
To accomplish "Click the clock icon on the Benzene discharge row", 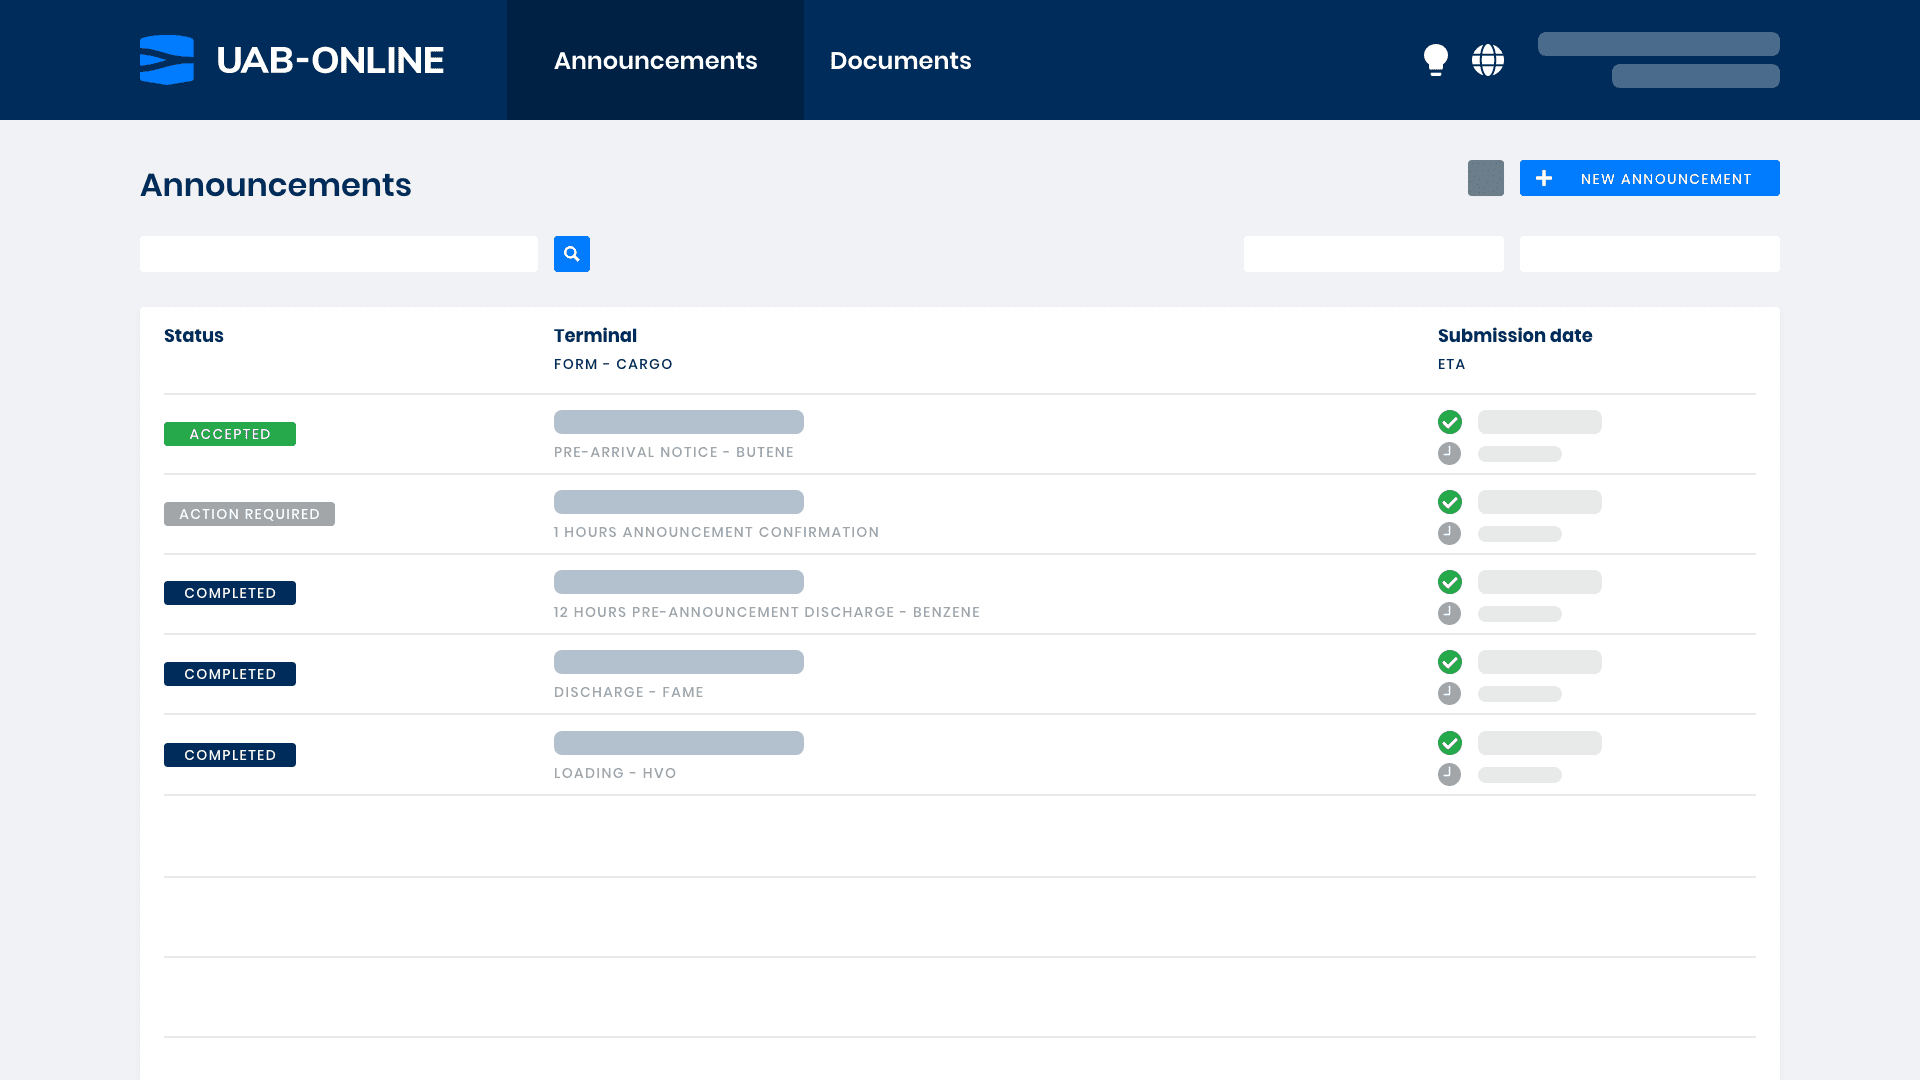I will [x=1449, y=613].
